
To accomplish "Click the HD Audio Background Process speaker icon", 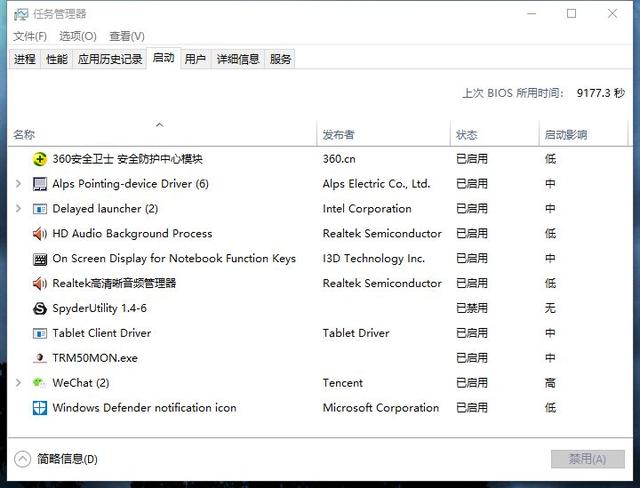I will (x=40, y=234).
